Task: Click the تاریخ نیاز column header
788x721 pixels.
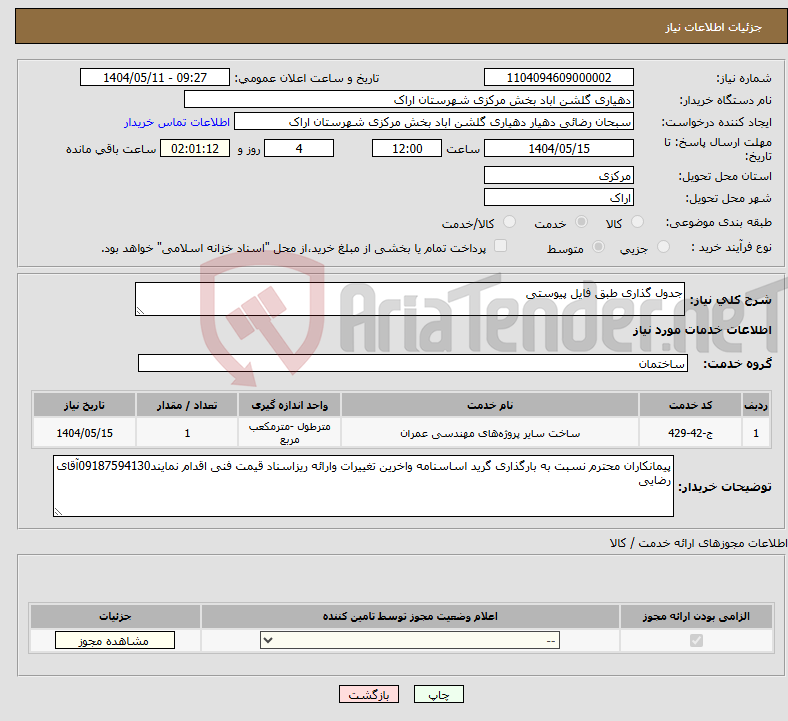Action: pyautogui.click(x=84, y=405)
